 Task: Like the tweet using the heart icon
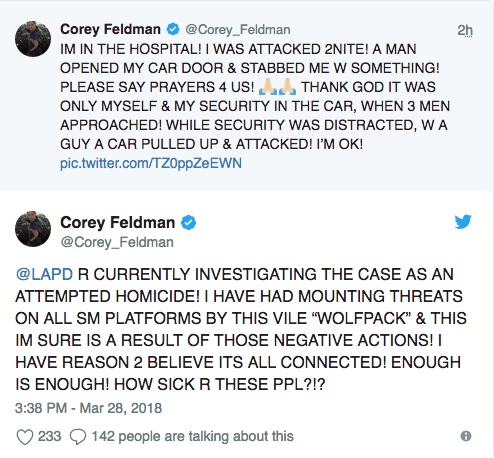pos(25,437)
